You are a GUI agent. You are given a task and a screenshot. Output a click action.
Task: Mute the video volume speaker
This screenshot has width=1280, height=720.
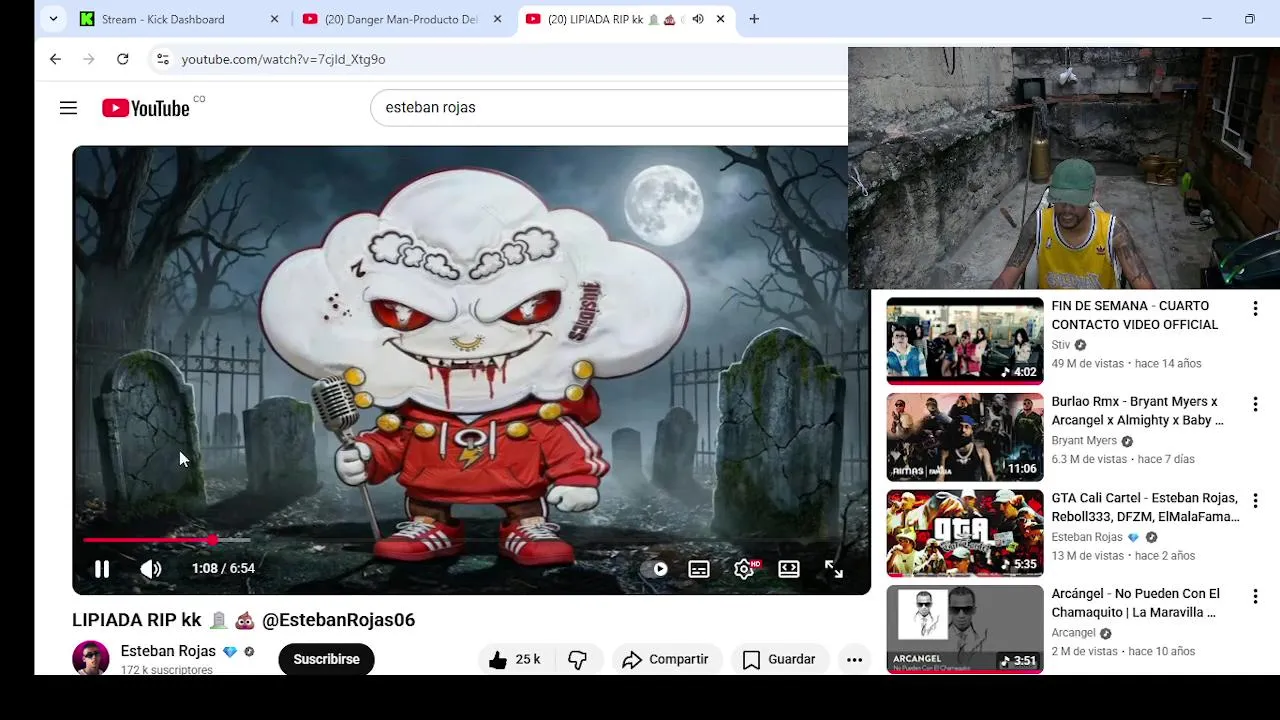(x=151, y=569)
